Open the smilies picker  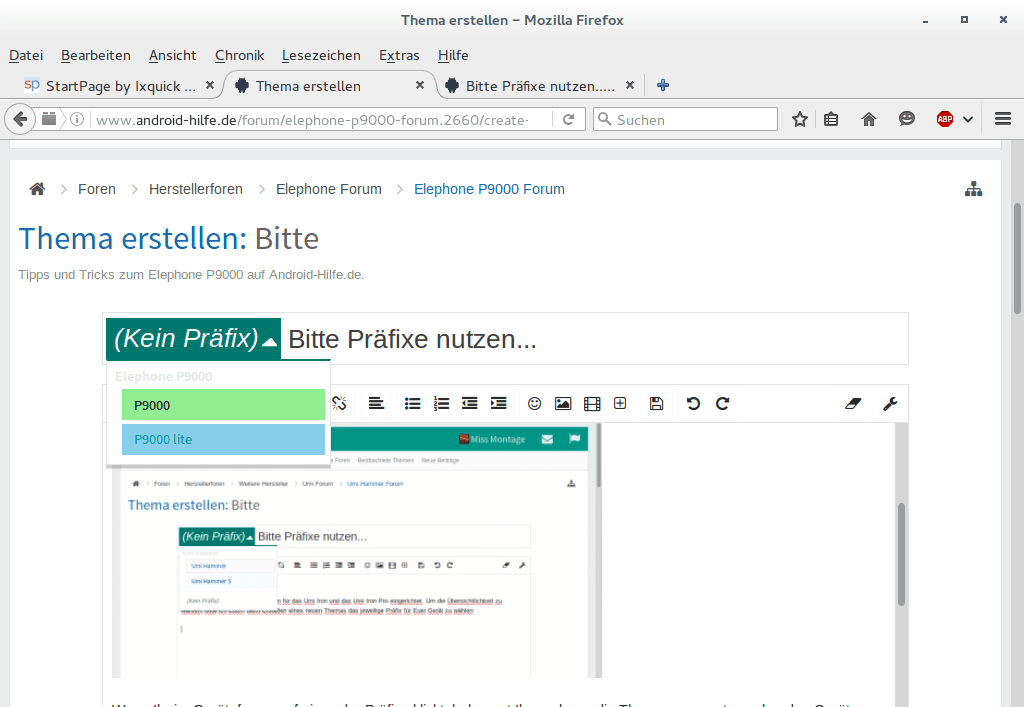[x=534, y=403]
